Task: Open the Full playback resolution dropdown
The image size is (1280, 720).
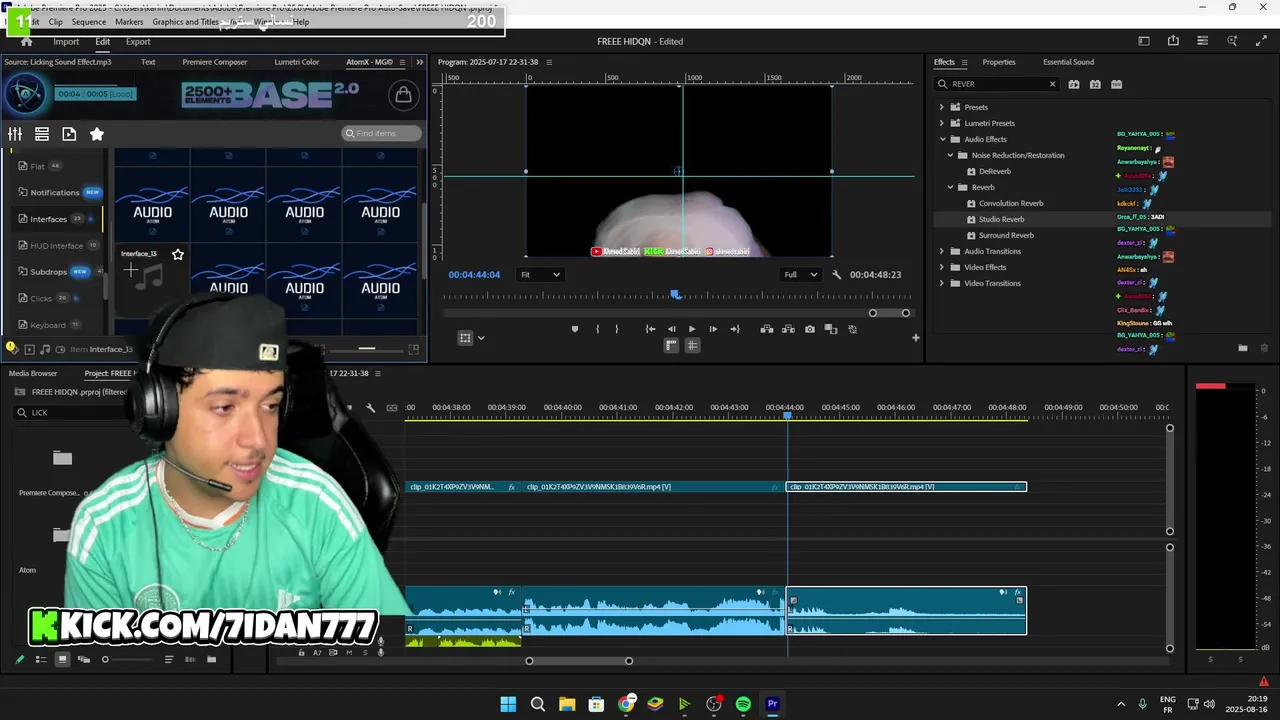Action: click(800, 275)
